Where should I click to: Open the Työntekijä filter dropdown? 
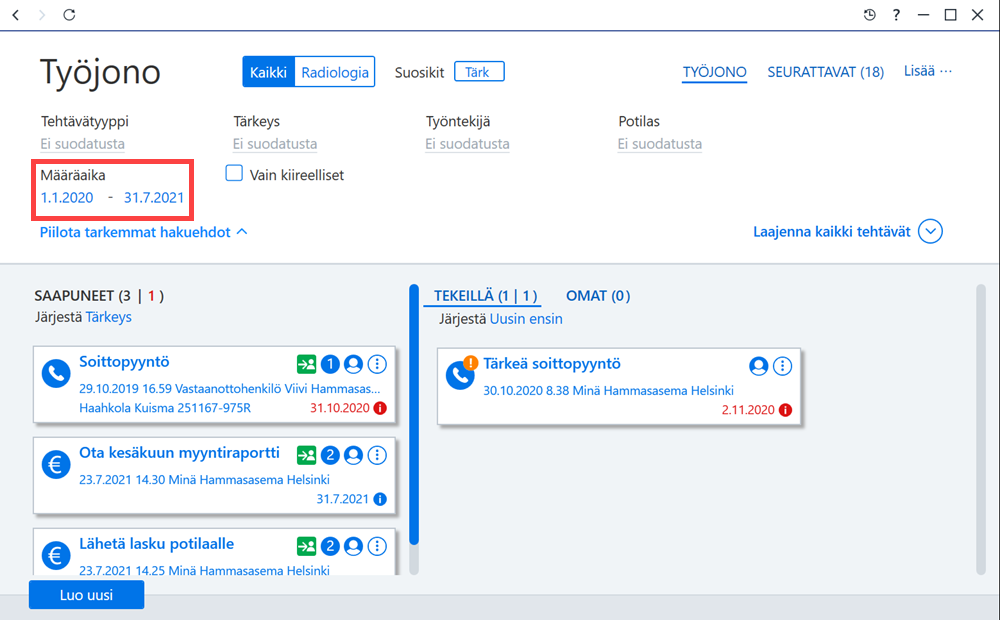pyautogui.click(x=467, y=144)
